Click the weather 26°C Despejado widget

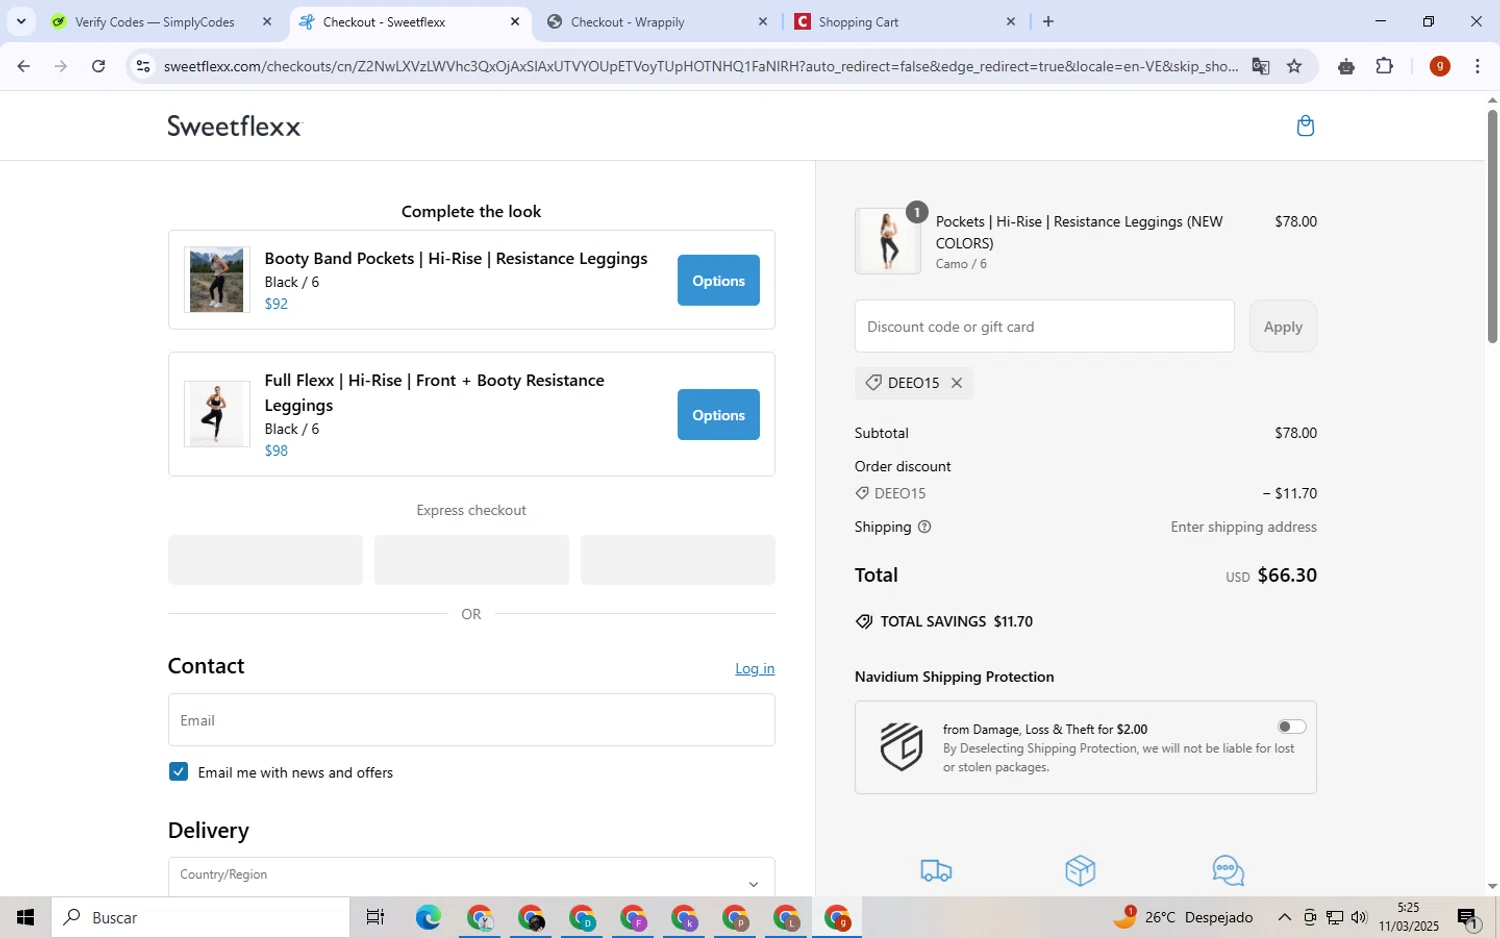(x=1183, y=917)
